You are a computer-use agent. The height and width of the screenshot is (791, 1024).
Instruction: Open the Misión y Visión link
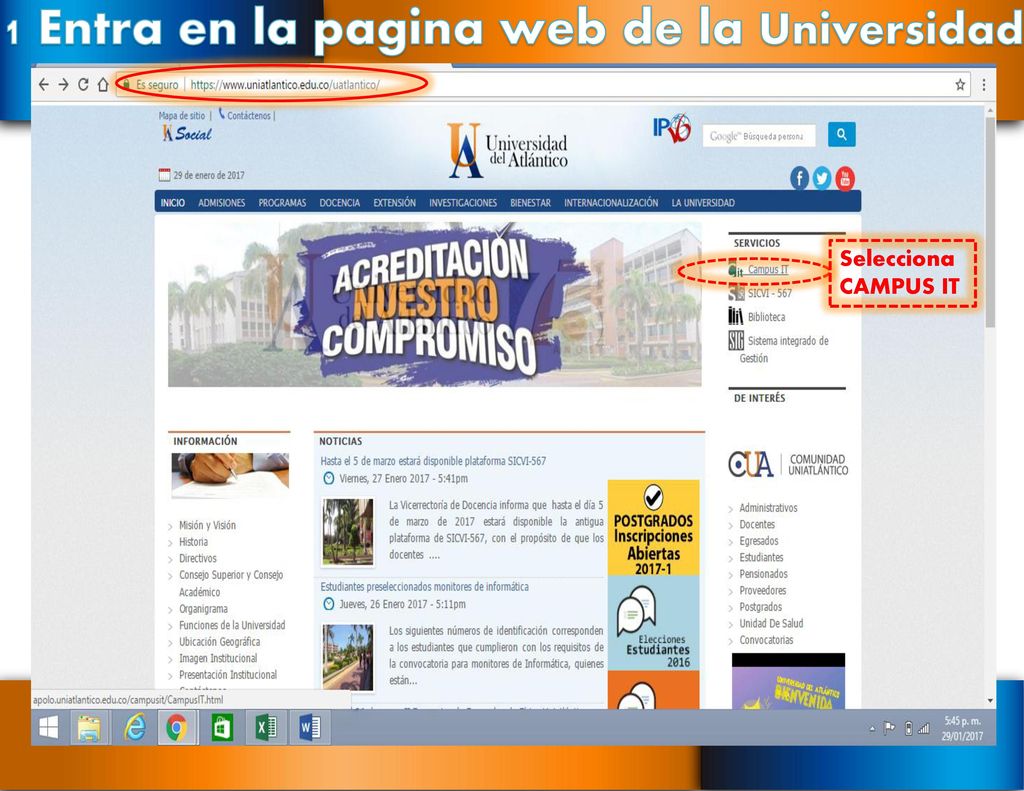(x=208, y=525)
